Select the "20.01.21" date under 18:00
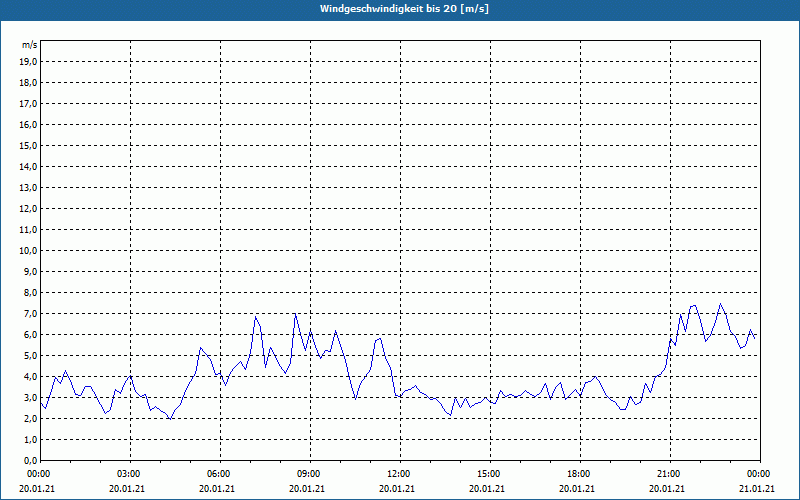Viewport: 800px width, 500px height. [x=577, y=488]
